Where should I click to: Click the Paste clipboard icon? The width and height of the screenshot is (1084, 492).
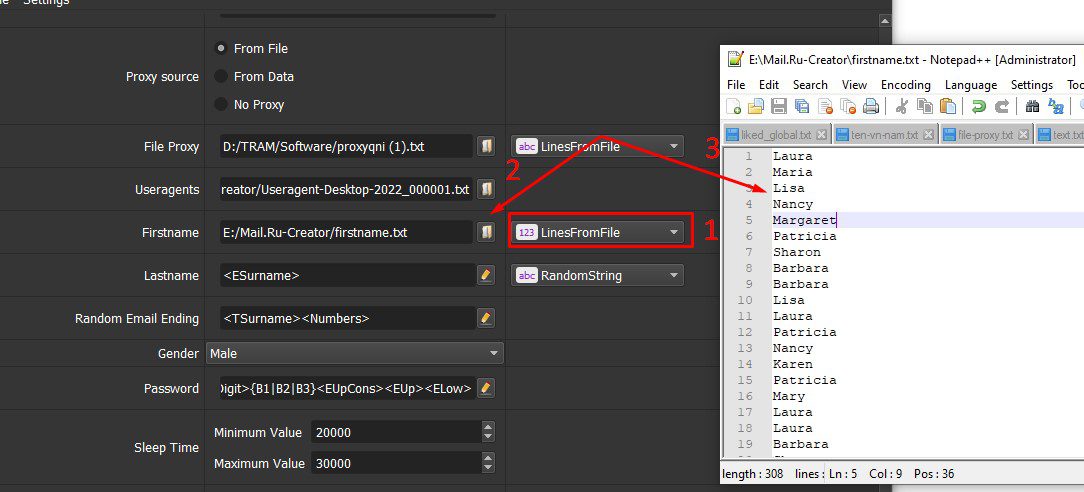[948, 106]
